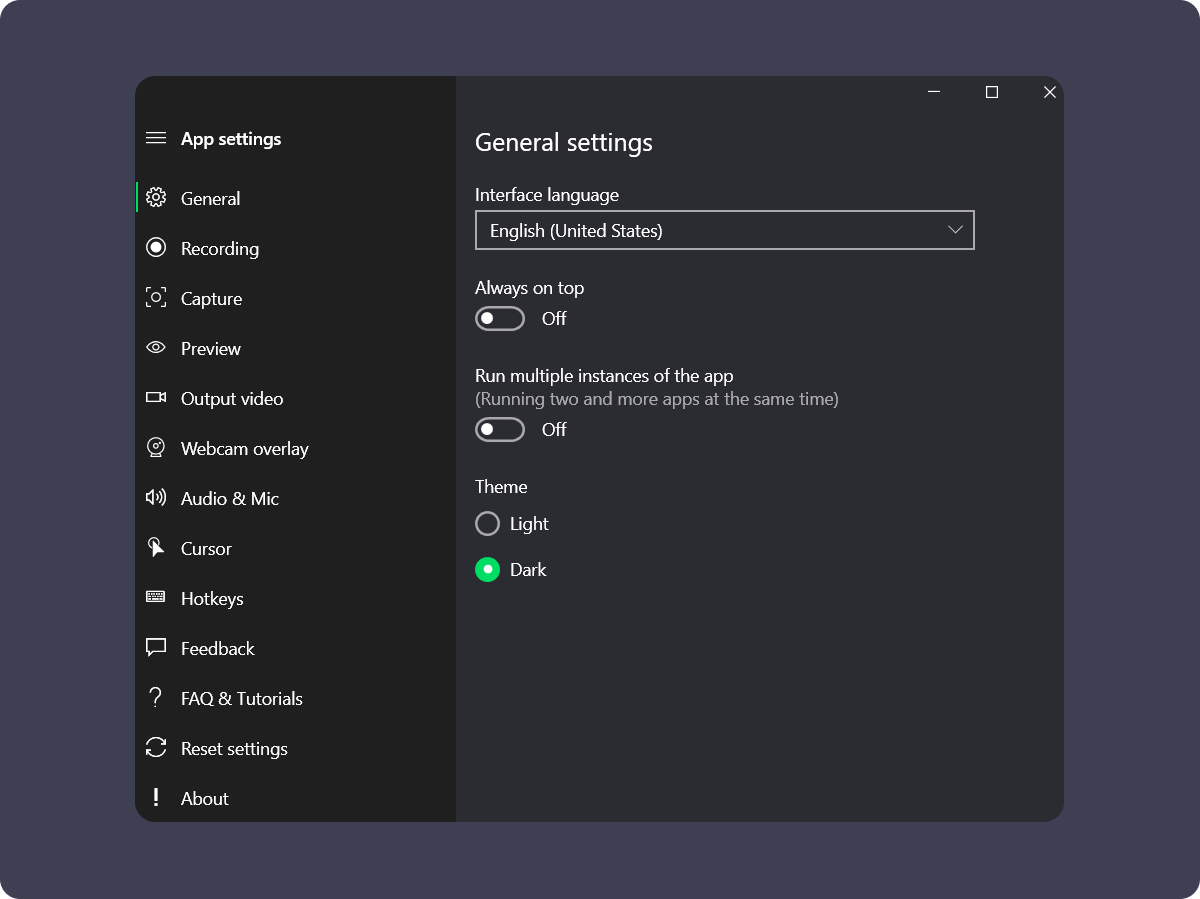Minimize the settings window

(x=934, y=92)
